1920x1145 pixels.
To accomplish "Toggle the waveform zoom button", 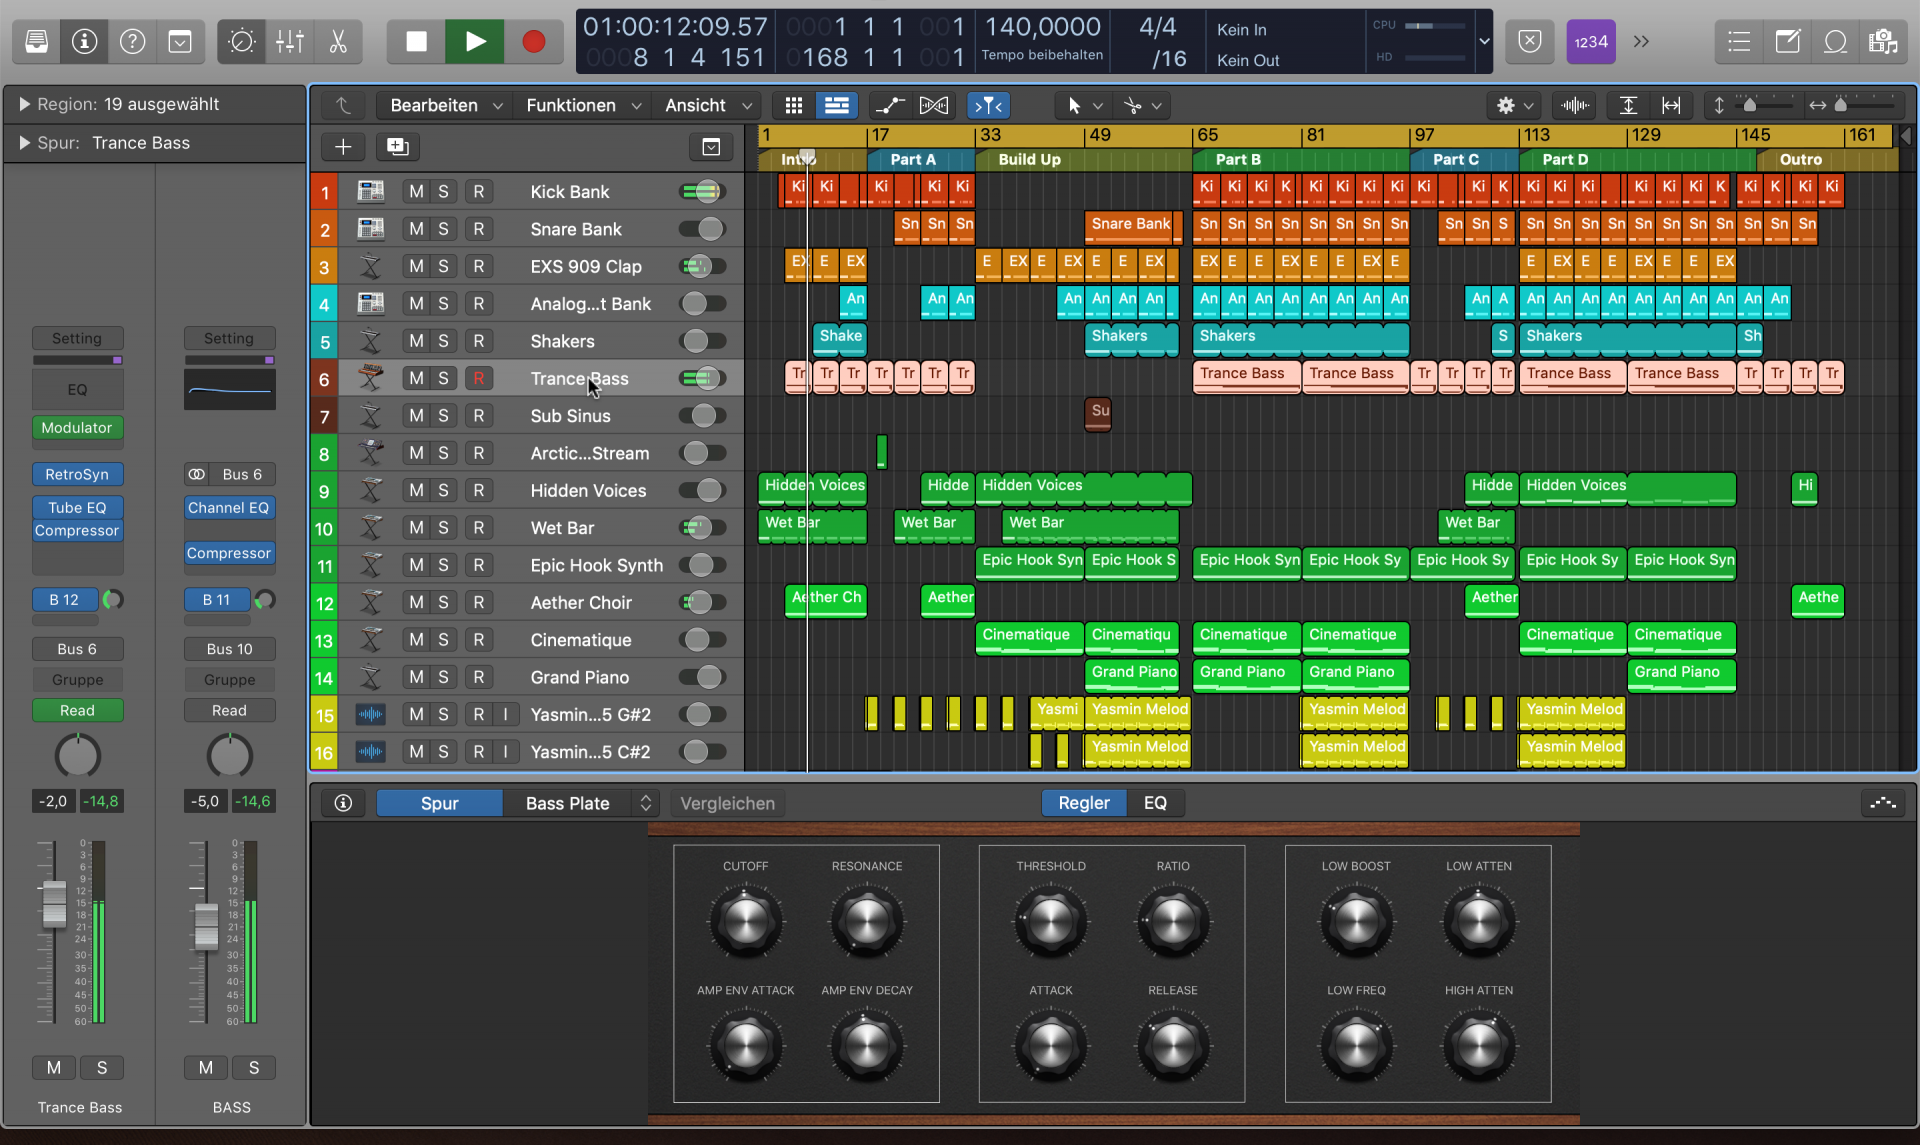I will tap(1575, 105).
